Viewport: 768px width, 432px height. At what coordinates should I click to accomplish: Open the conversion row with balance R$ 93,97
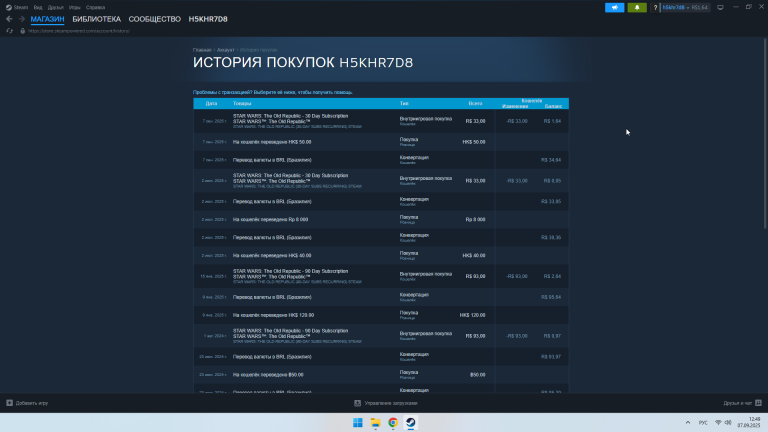pos(381,357)
